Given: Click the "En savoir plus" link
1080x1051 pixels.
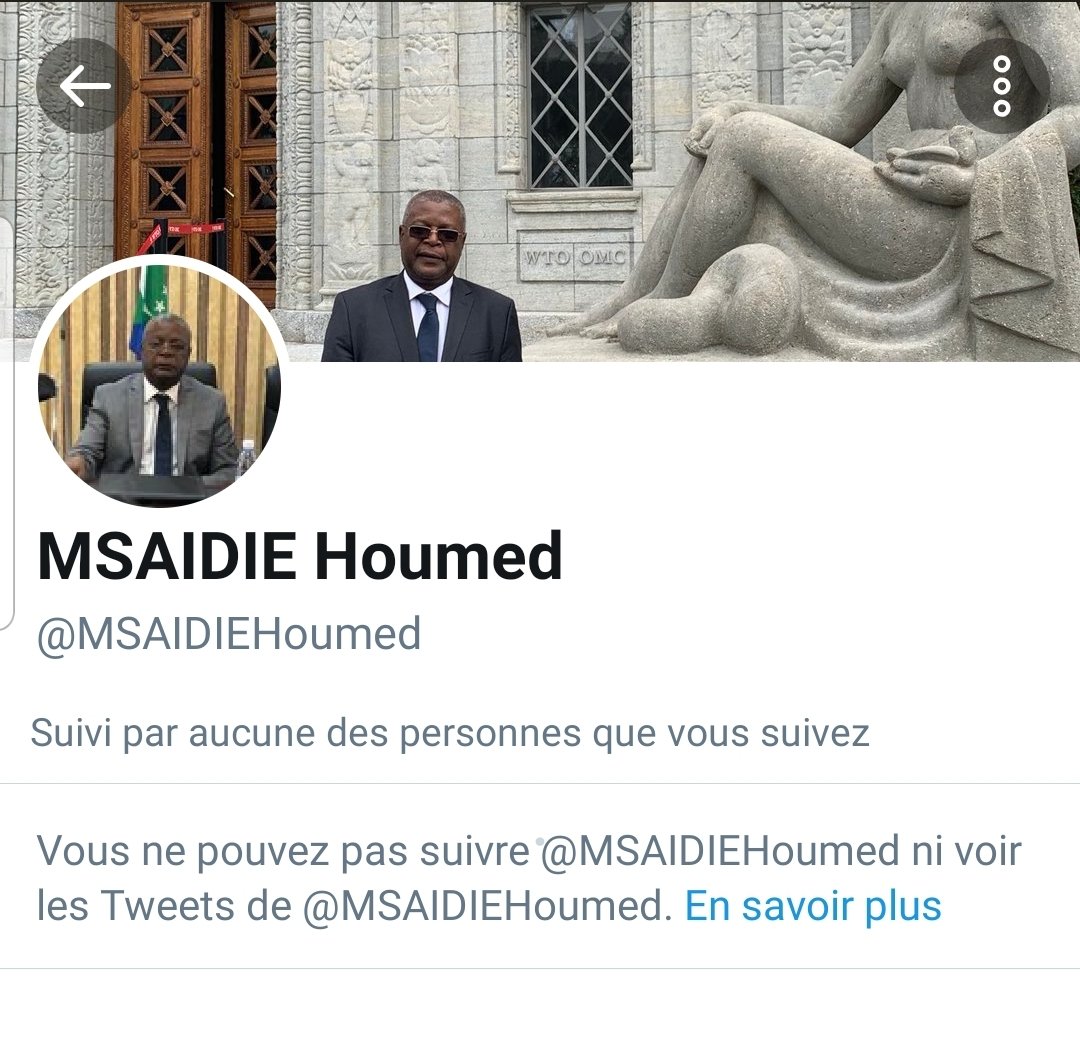Looking at the screenshot, I should [x=813, y=905].
